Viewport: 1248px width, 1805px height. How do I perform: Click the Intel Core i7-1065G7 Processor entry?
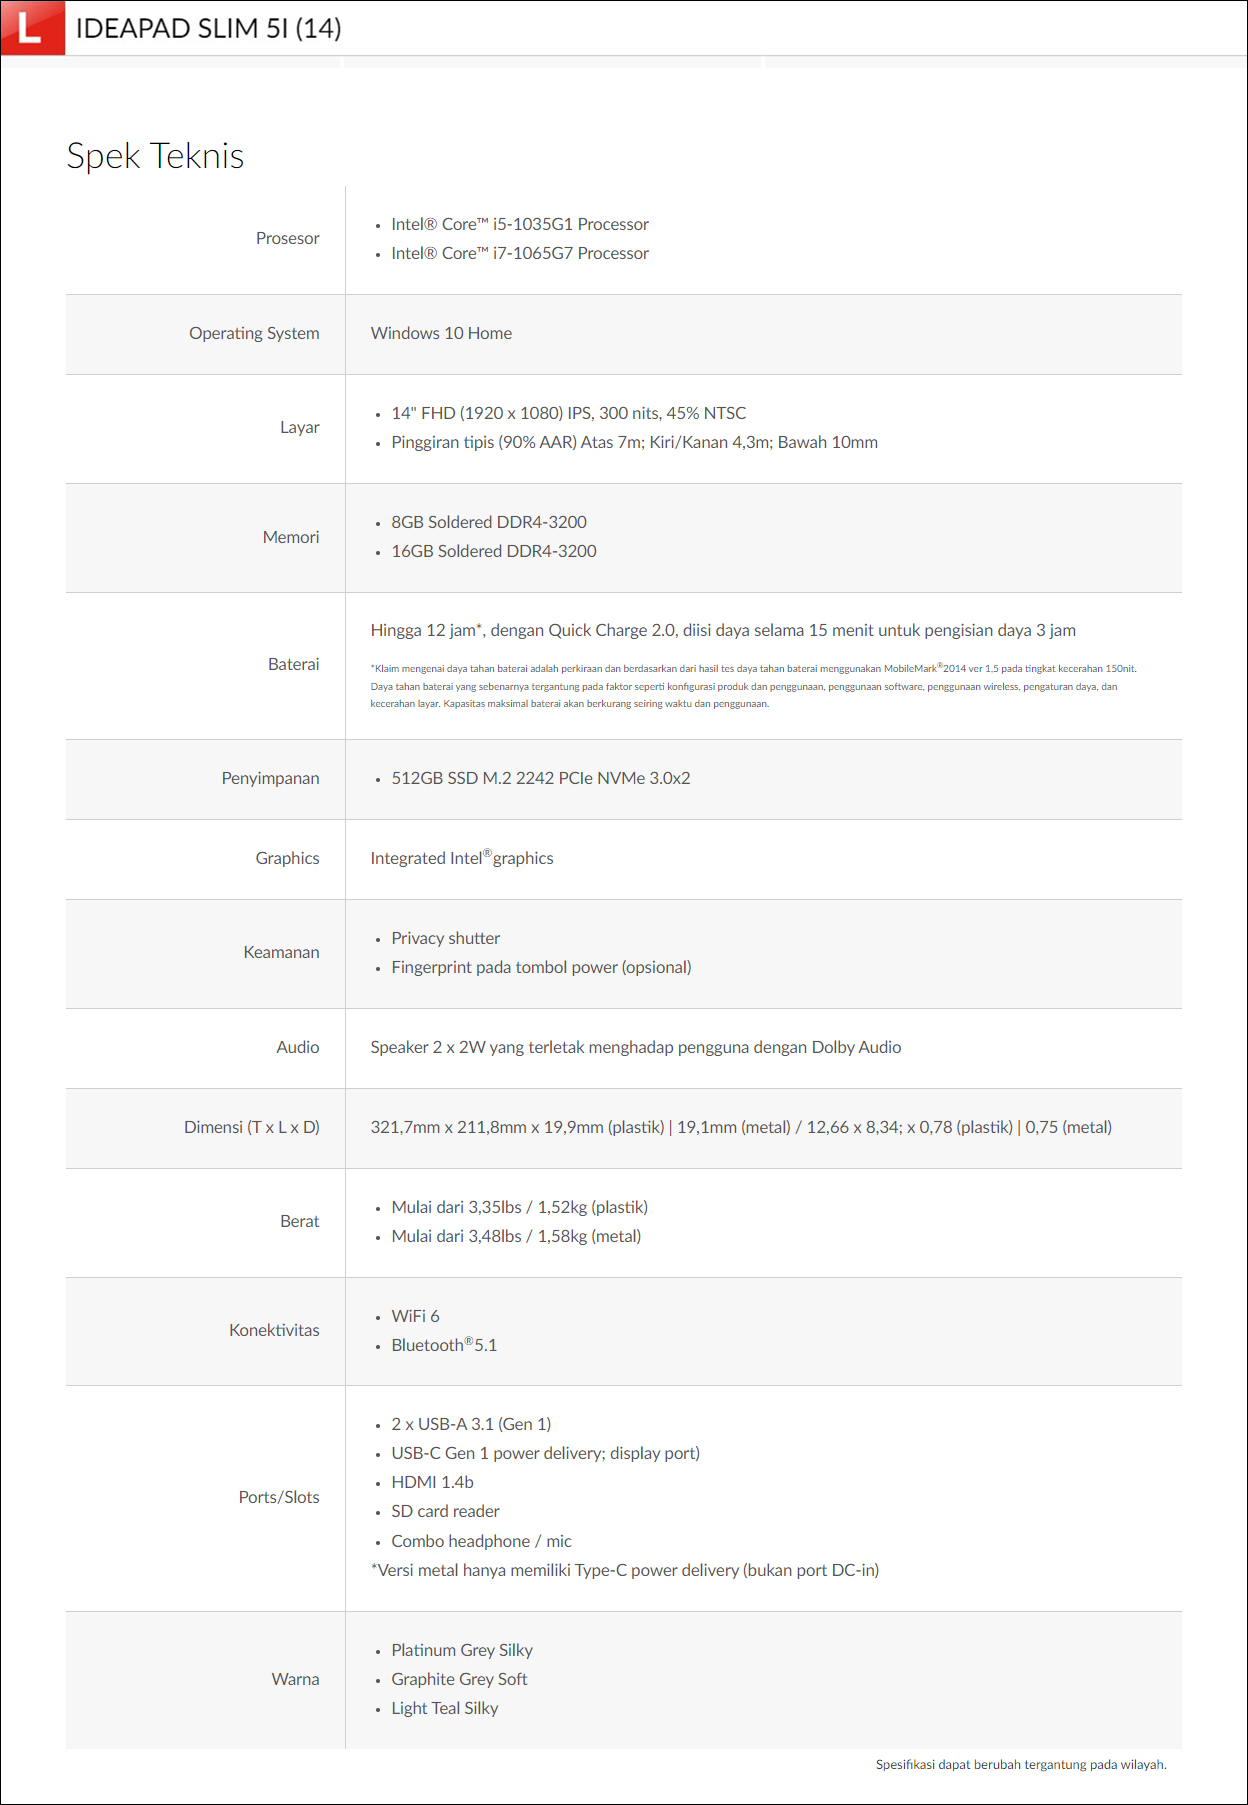[519, 253]
